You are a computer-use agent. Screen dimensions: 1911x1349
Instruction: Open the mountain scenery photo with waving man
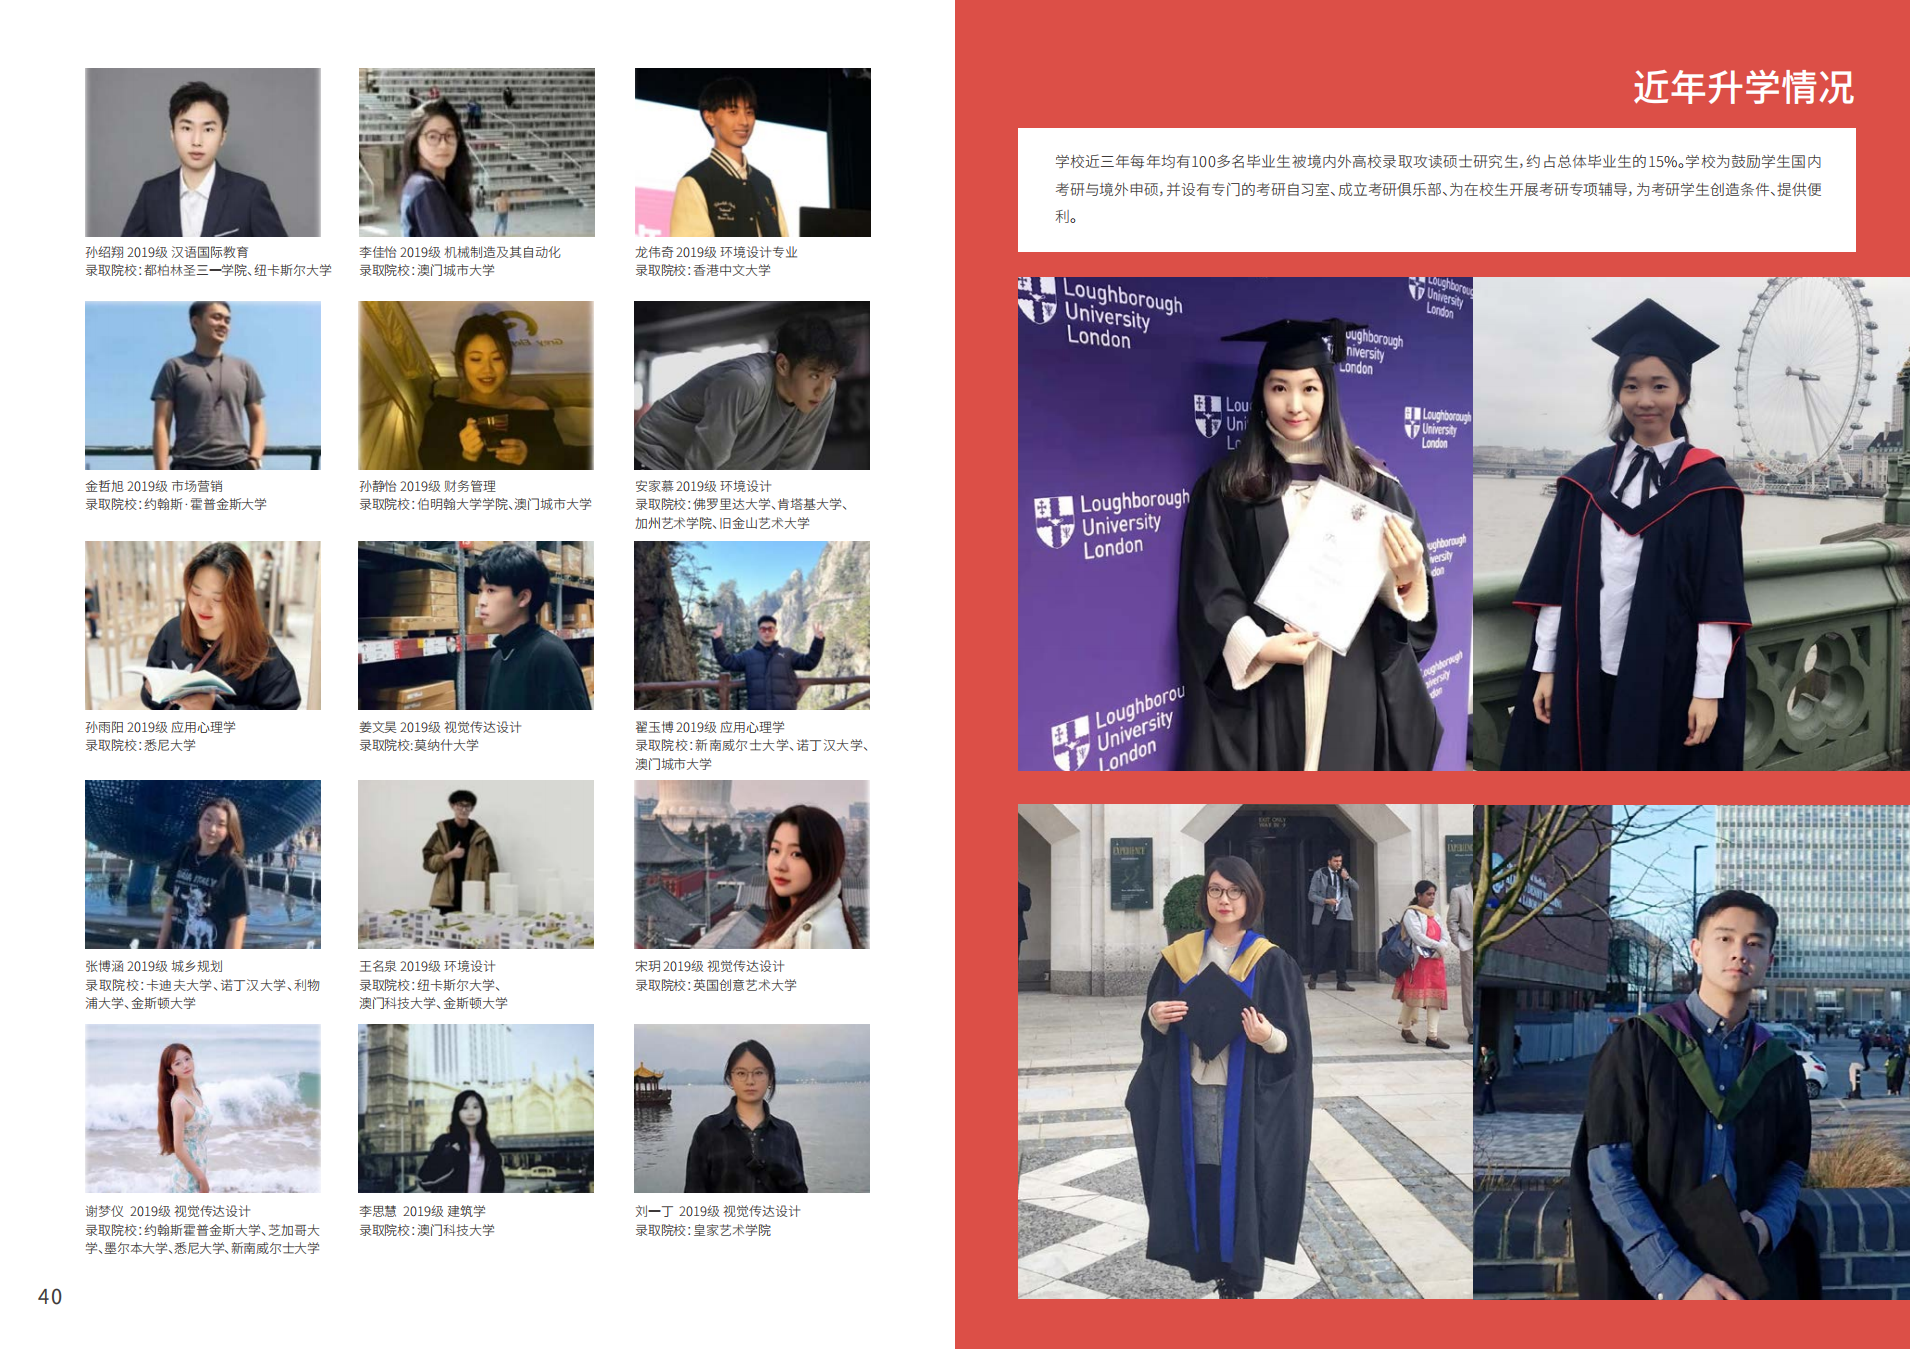tap(751, 625)
